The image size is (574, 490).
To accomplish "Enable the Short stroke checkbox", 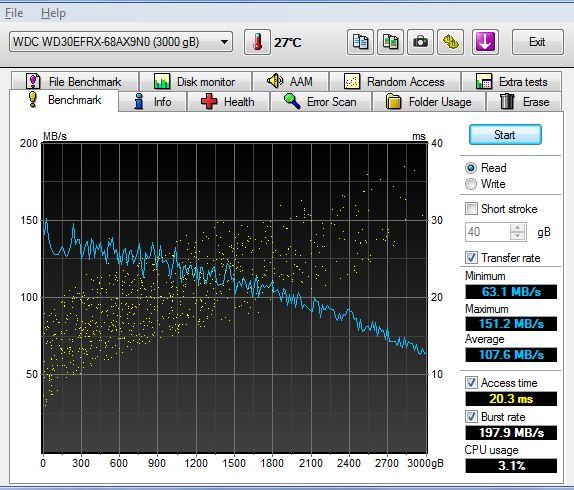I will click(x=471, y=209).
